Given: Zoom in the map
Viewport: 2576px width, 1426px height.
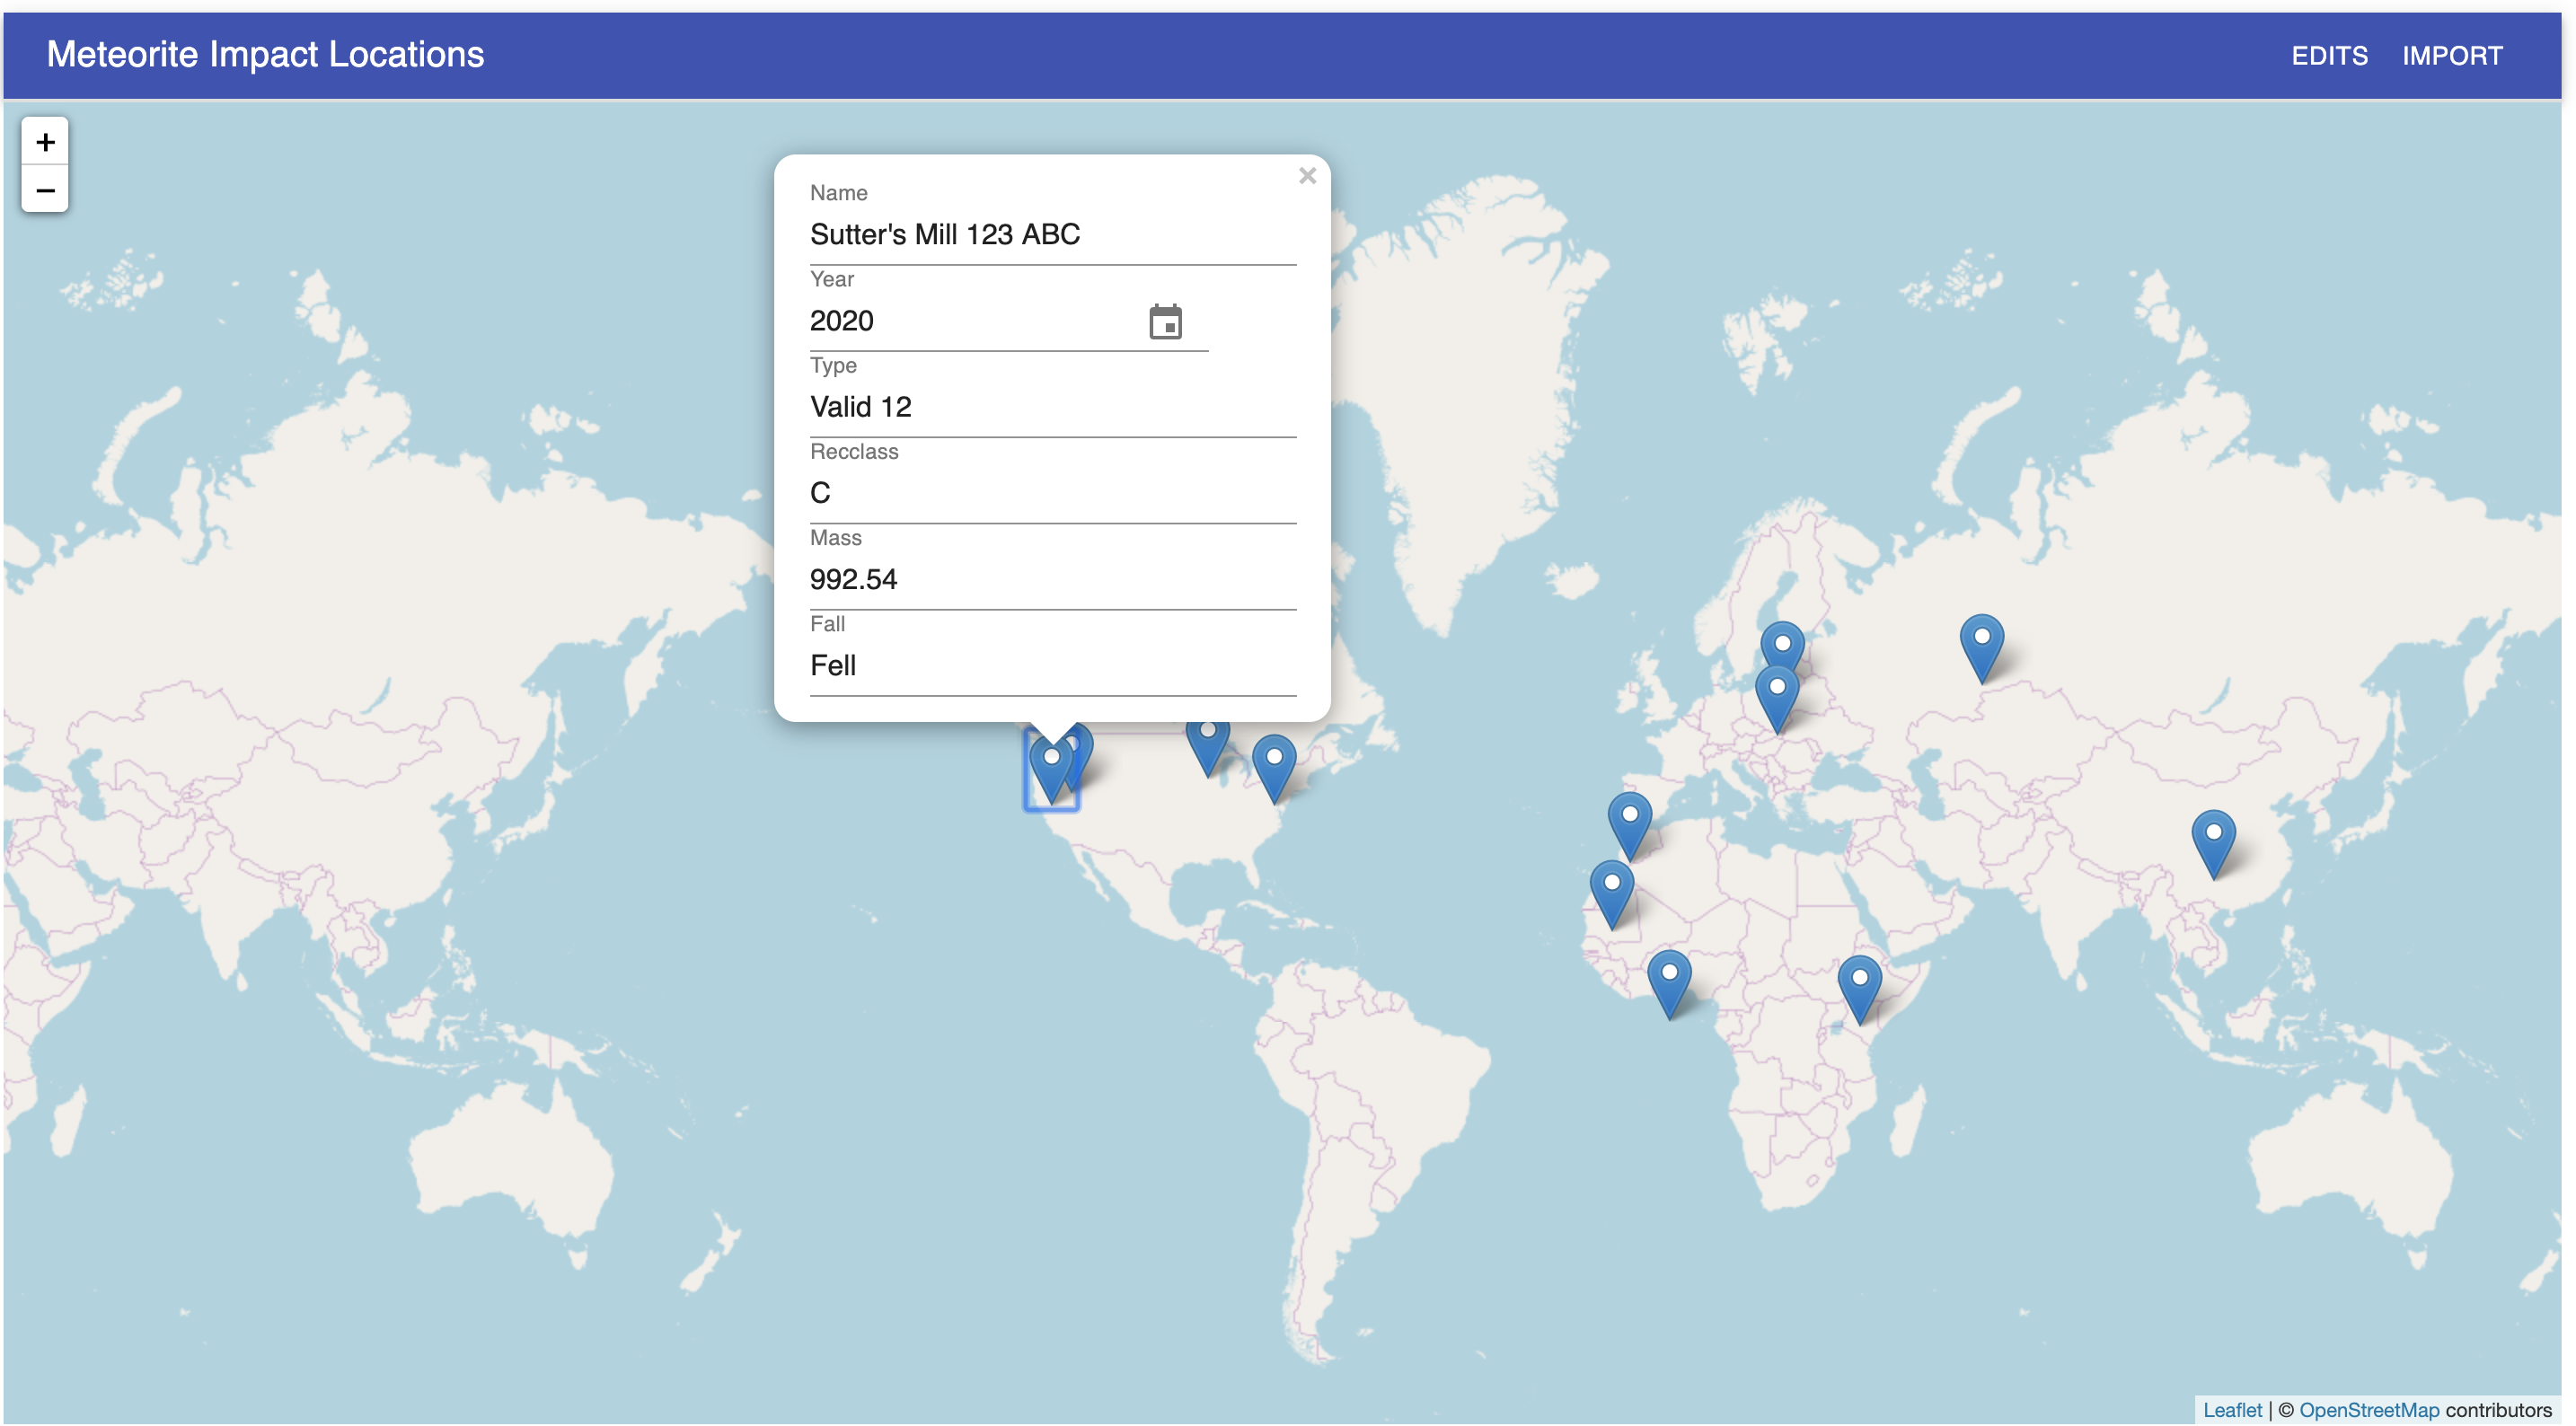Looking at the screenshot, I should (45, 142).
